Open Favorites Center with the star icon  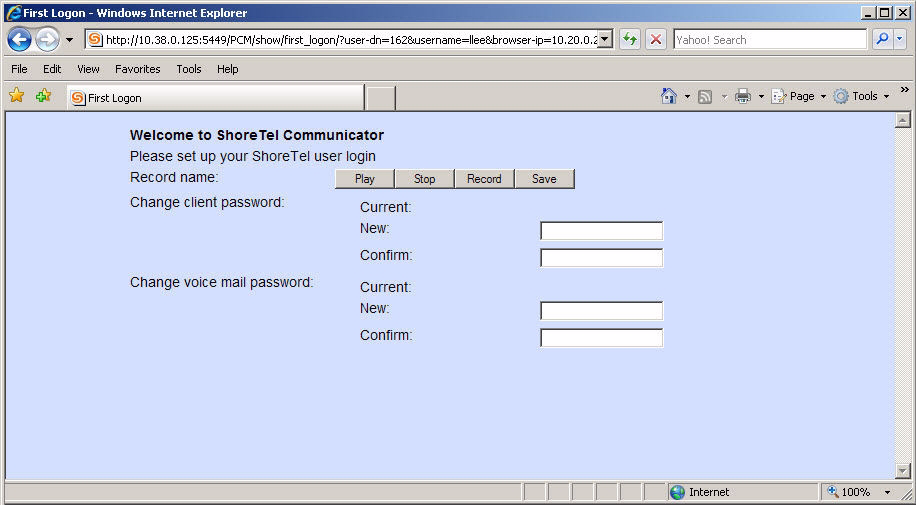(x=17, y=95)
